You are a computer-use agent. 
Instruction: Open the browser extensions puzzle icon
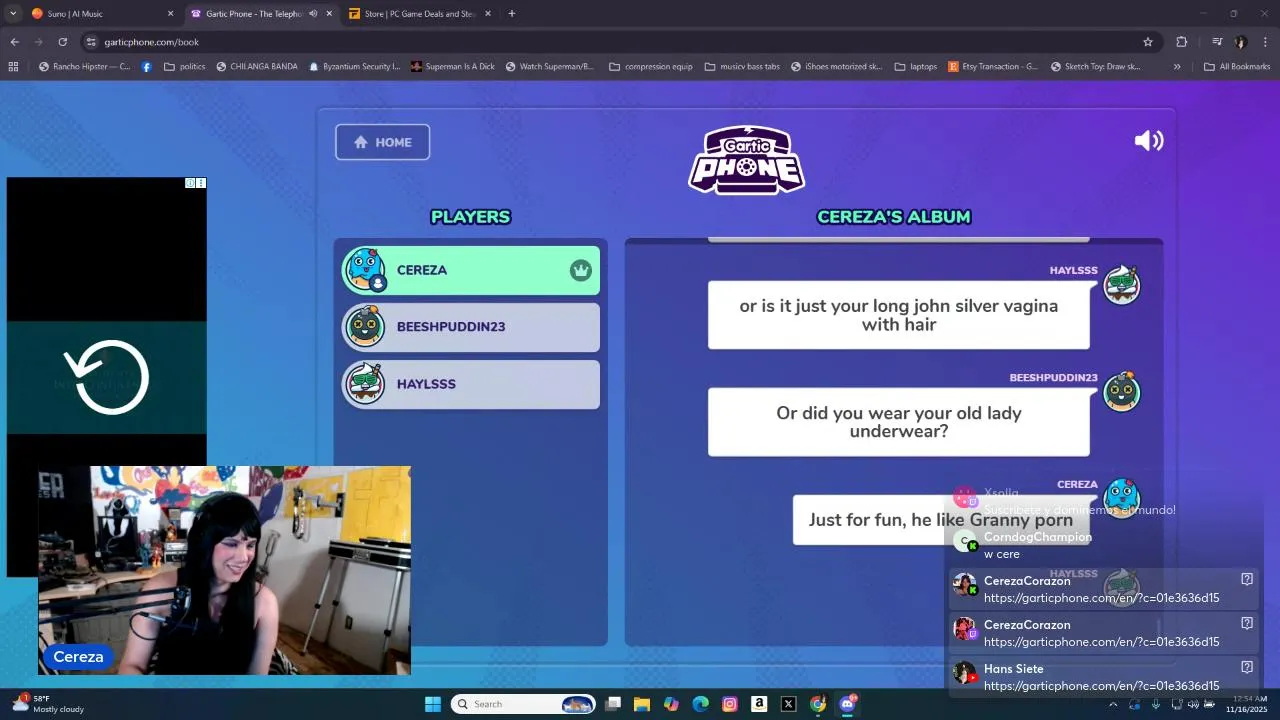(x=1181, y=42)
